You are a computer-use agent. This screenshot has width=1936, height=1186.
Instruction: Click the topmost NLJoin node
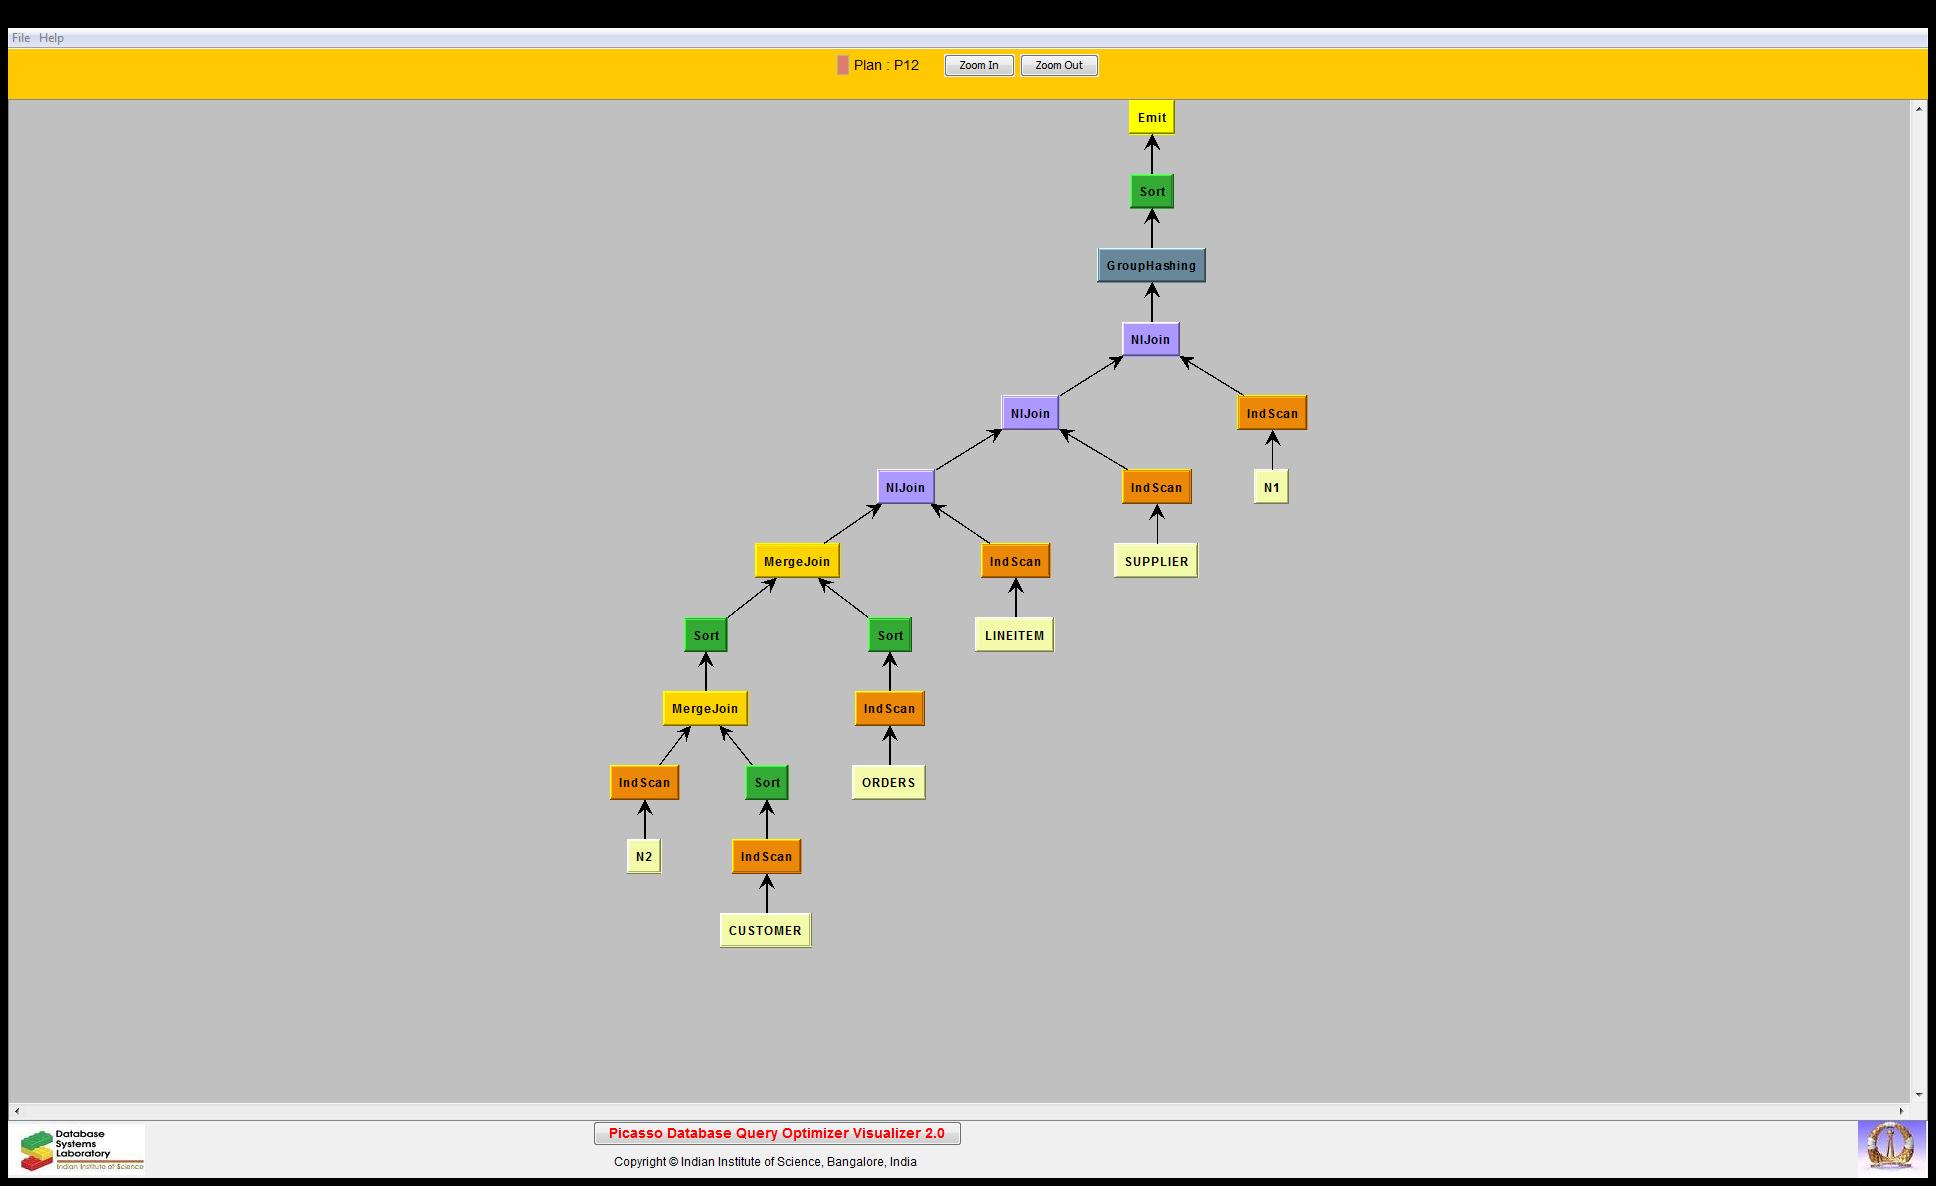(x=1150, y=340)
